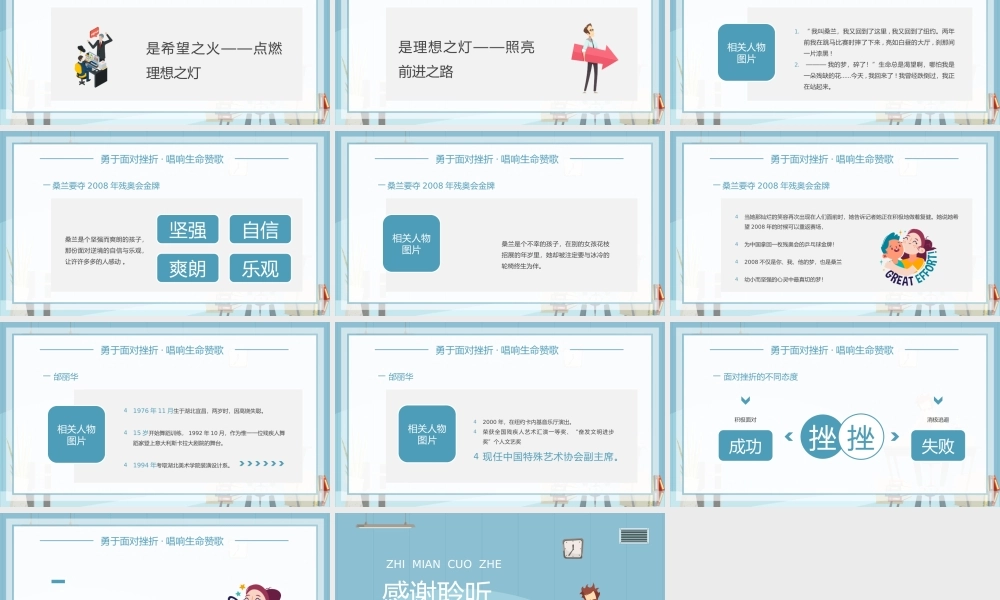Click the "感谢聆听" title text
Image resolution: width=1000 pixels, height=600 pixels.
tap(437, 590)
